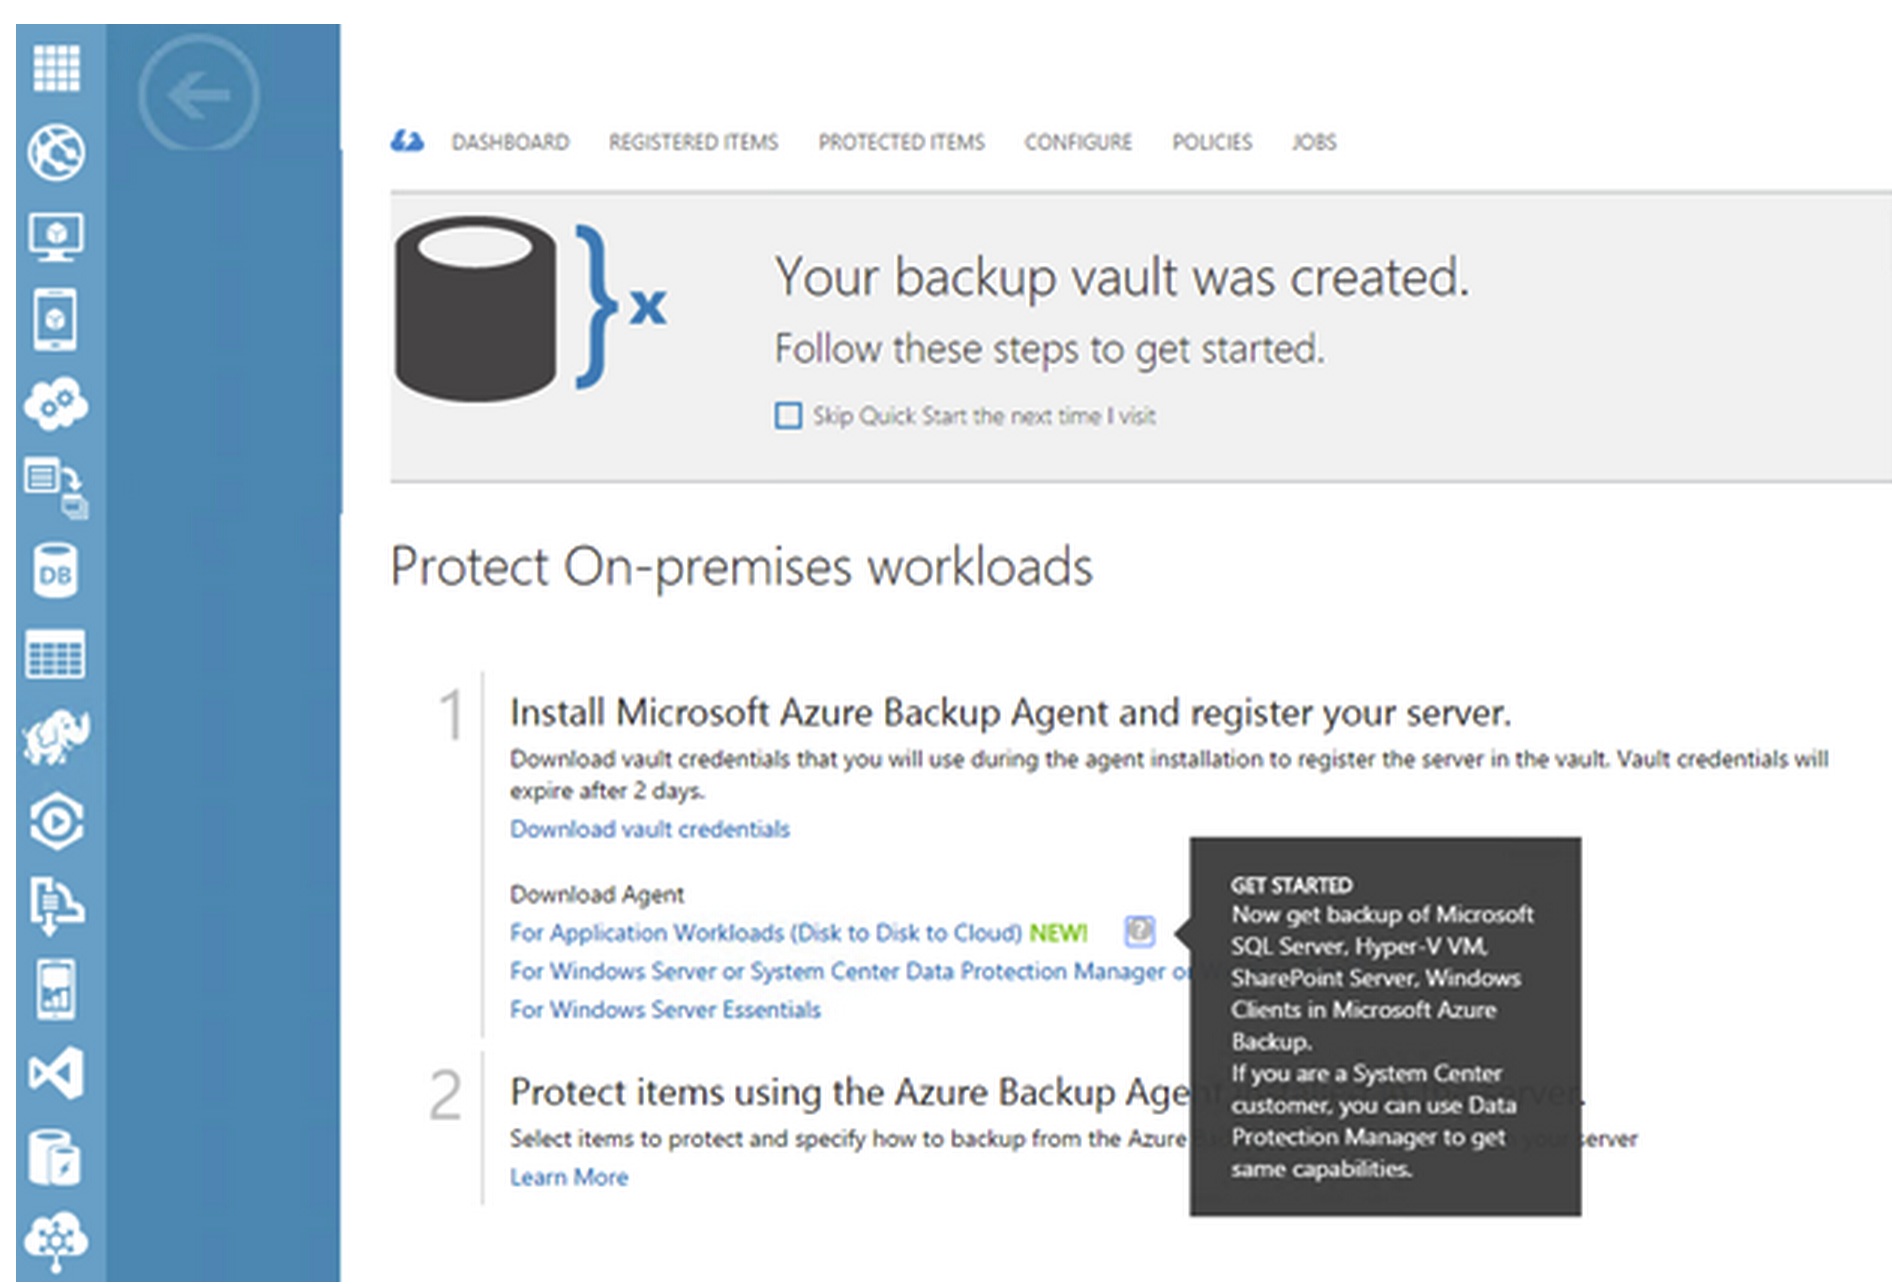Click the back arrow button

pos(198,96)
